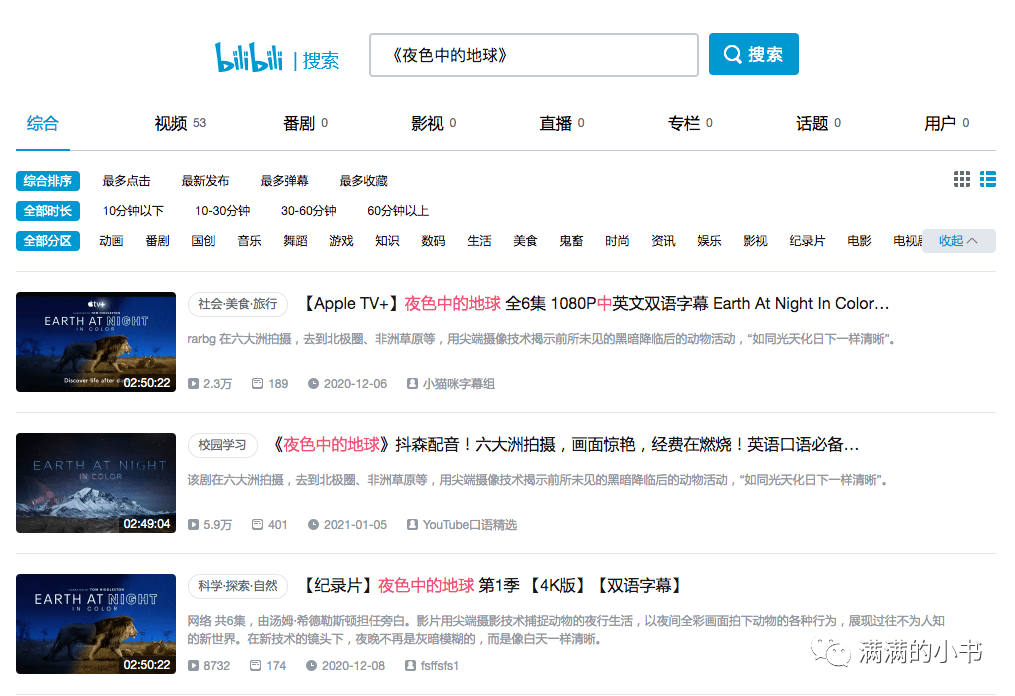Image resolution: width=1015 pixels, height=696 pixels.
Task: Open the 抖森配音 video title
Action: [563, 445]
